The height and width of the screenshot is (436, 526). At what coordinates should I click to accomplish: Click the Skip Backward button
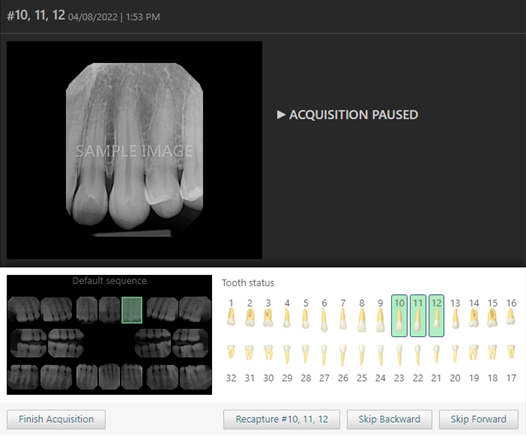(x=389, y=419)
